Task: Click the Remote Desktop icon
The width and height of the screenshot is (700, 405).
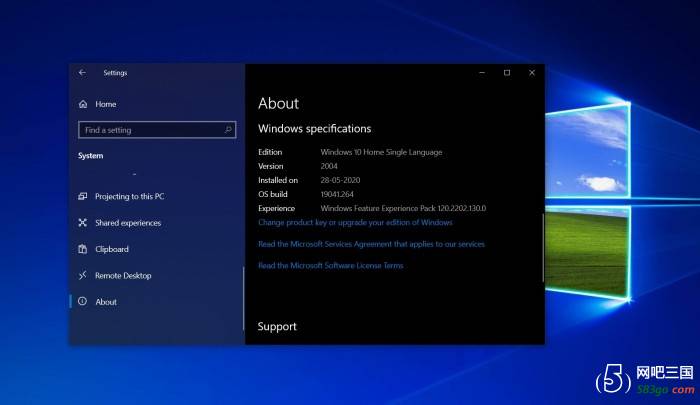Action: [83, 275]
